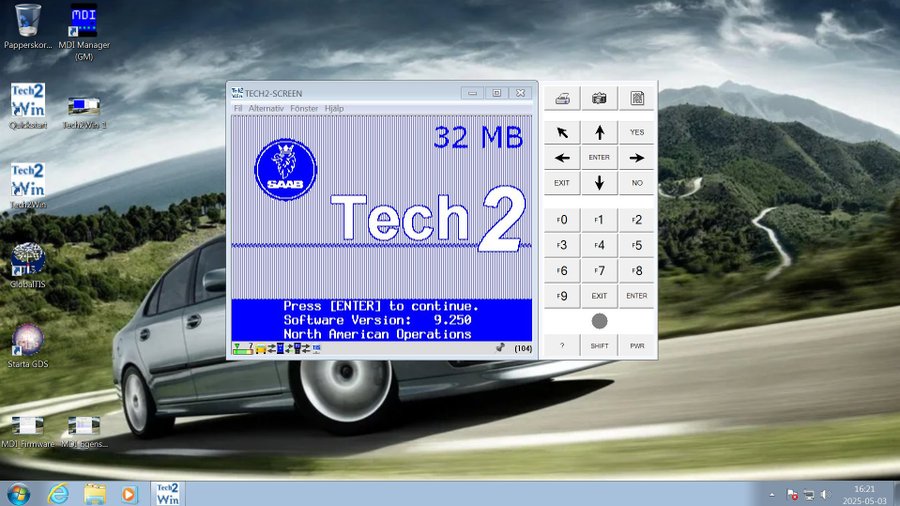Screen dimensions: 900x506
Task: Click the document page icon on the keypad
Action: click(637, 99)
